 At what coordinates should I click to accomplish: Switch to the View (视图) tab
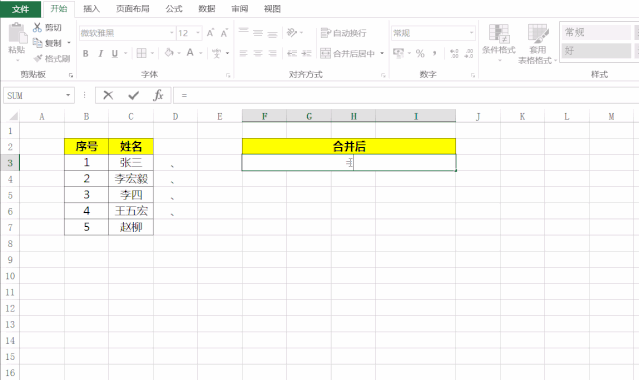pos(272,9)
